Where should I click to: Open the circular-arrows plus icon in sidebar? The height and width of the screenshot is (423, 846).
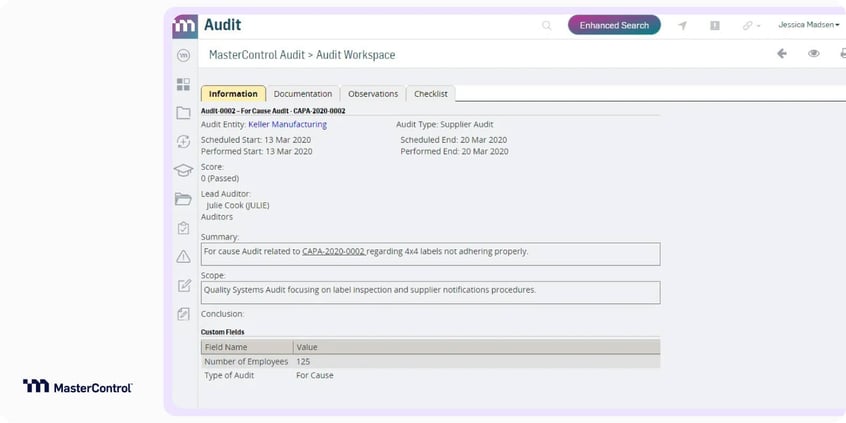pos(183,141)
